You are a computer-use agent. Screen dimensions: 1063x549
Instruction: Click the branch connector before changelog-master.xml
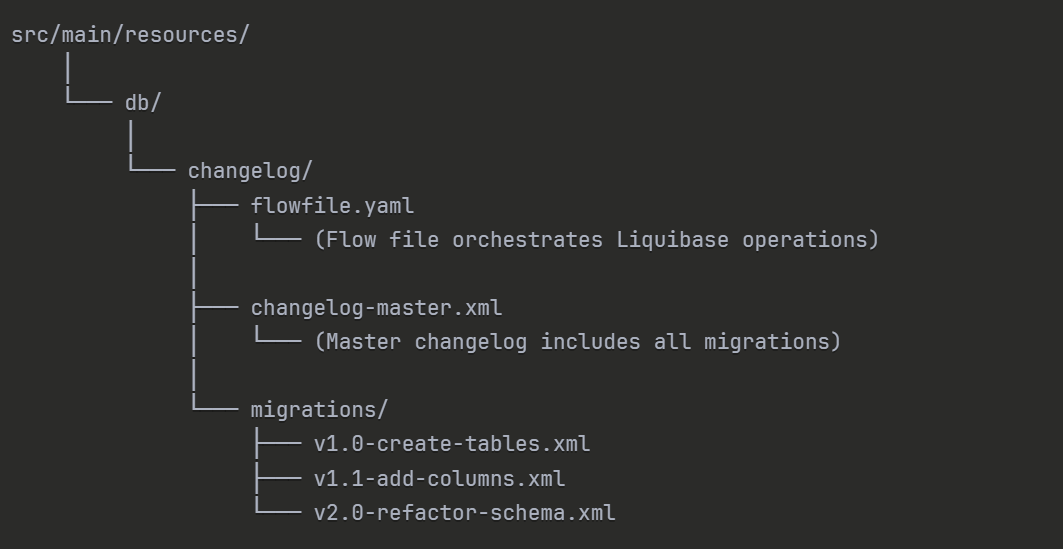(x=214, y=308)
